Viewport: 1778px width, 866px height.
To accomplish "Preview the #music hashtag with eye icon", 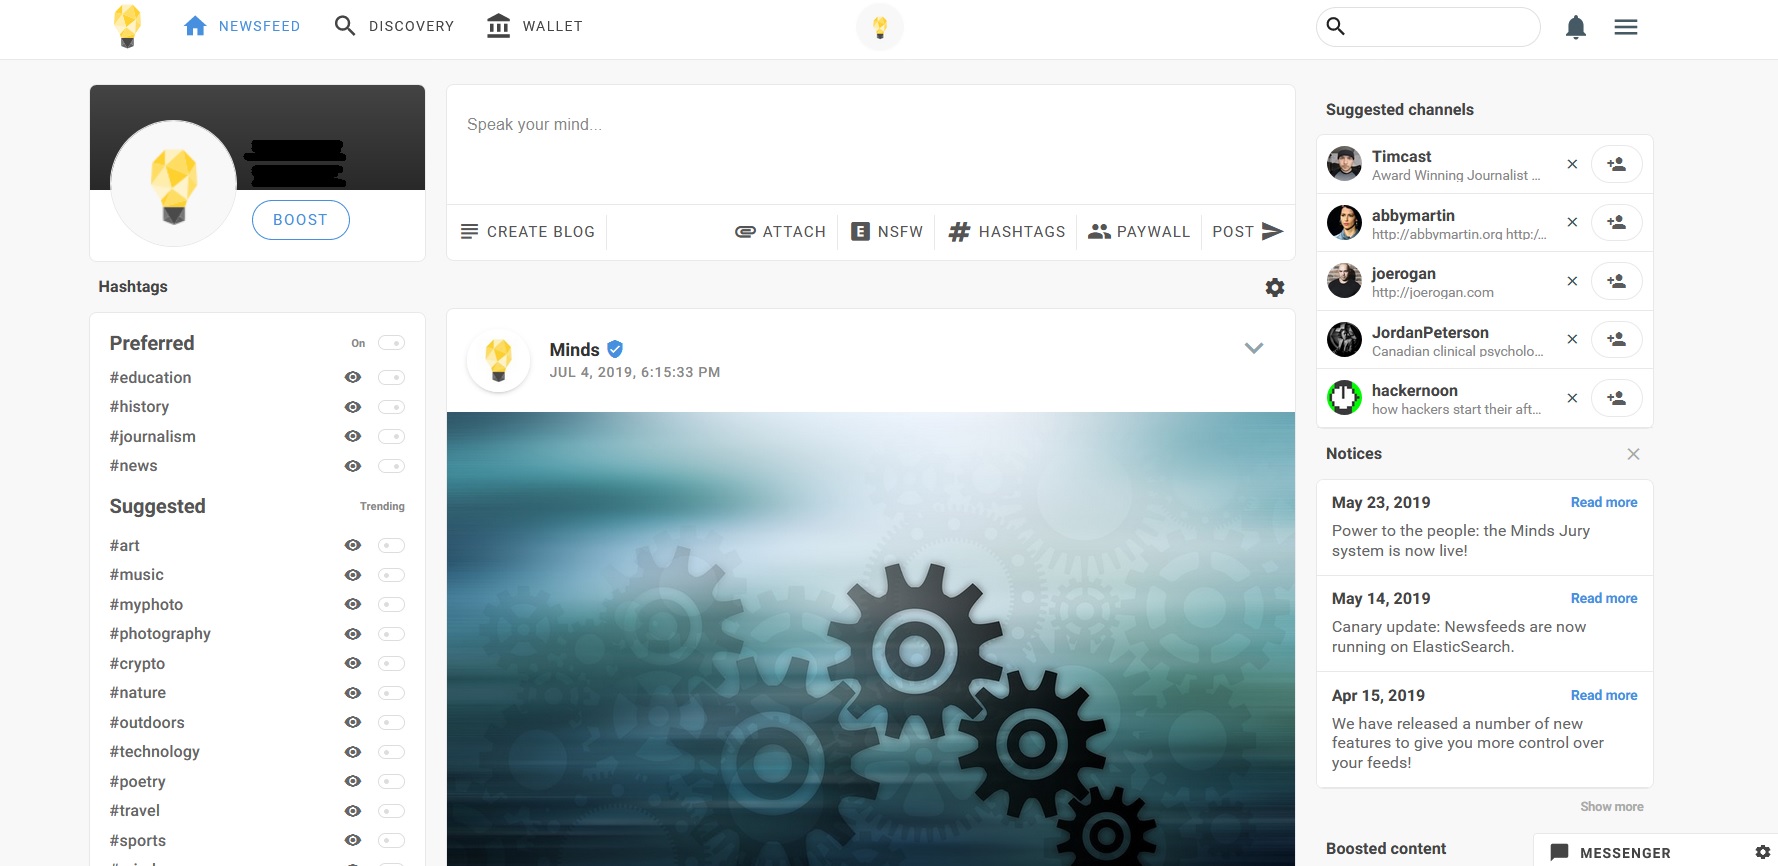I will [353, 575].
